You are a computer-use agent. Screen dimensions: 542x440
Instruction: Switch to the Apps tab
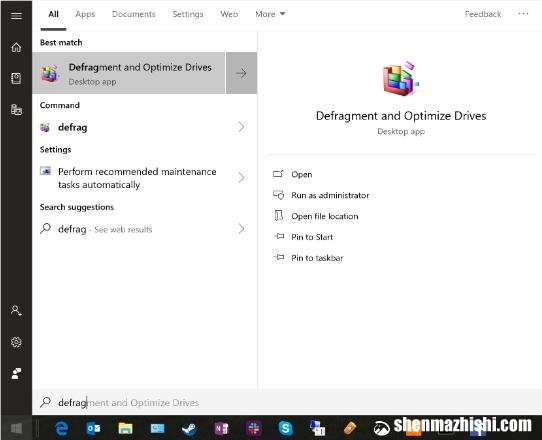85,14
